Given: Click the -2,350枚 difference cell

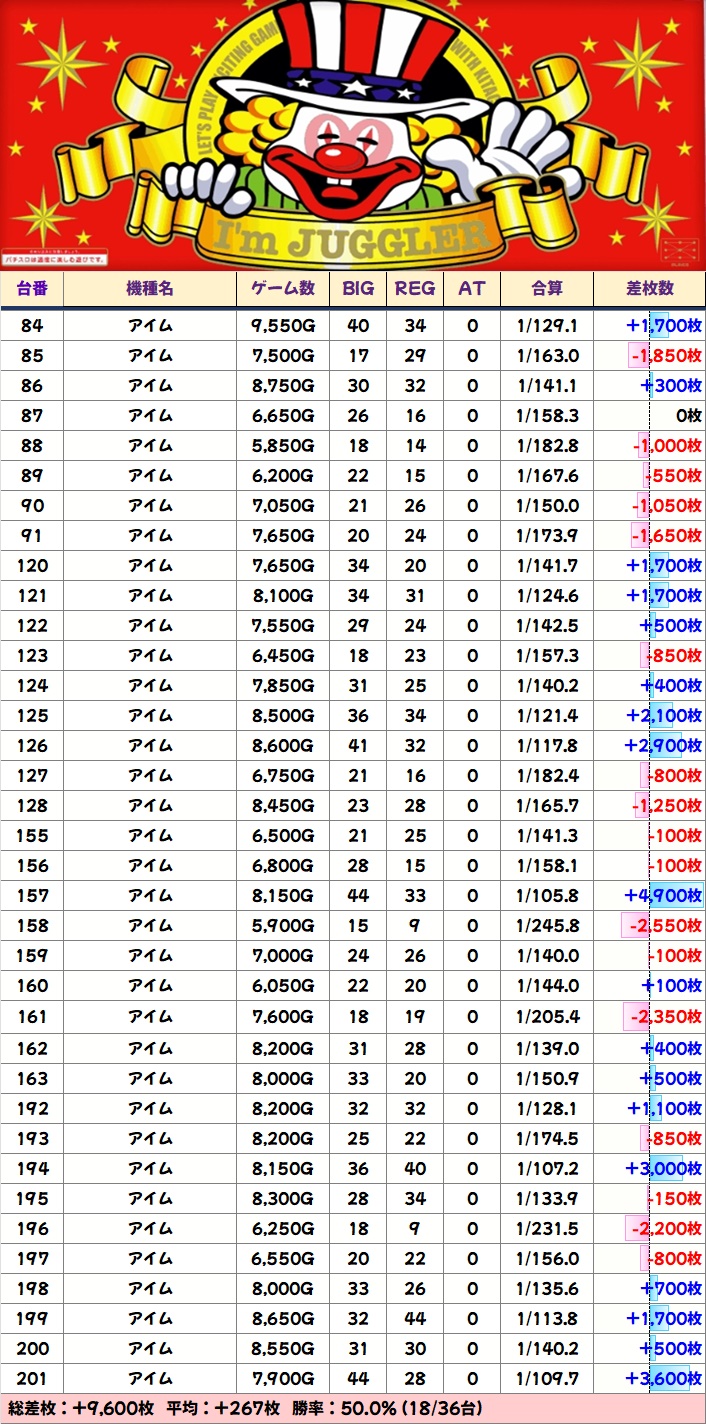Looking at the screenshot, I should 650,1017.
